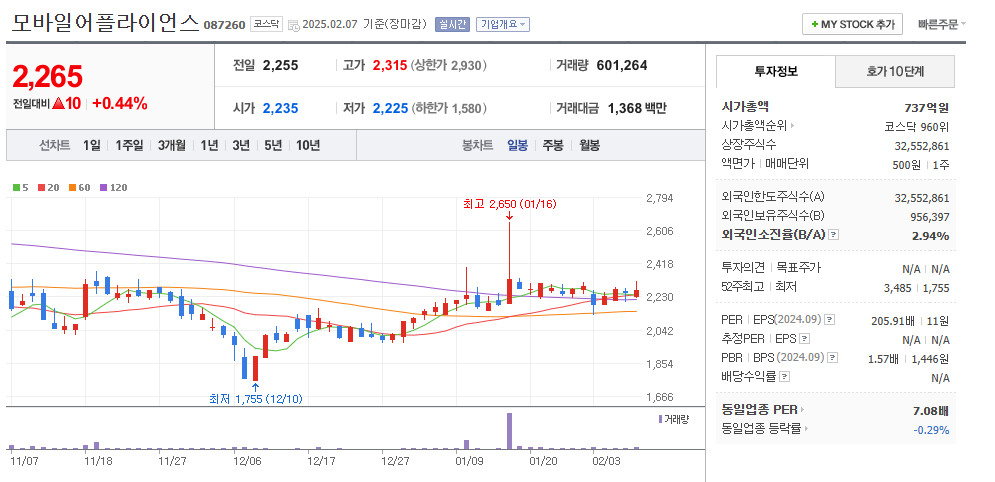The width and height of the screenshot is (995, 482).
Task: Click the arrow next to 시가총액순위
Action: pos(792,126)
